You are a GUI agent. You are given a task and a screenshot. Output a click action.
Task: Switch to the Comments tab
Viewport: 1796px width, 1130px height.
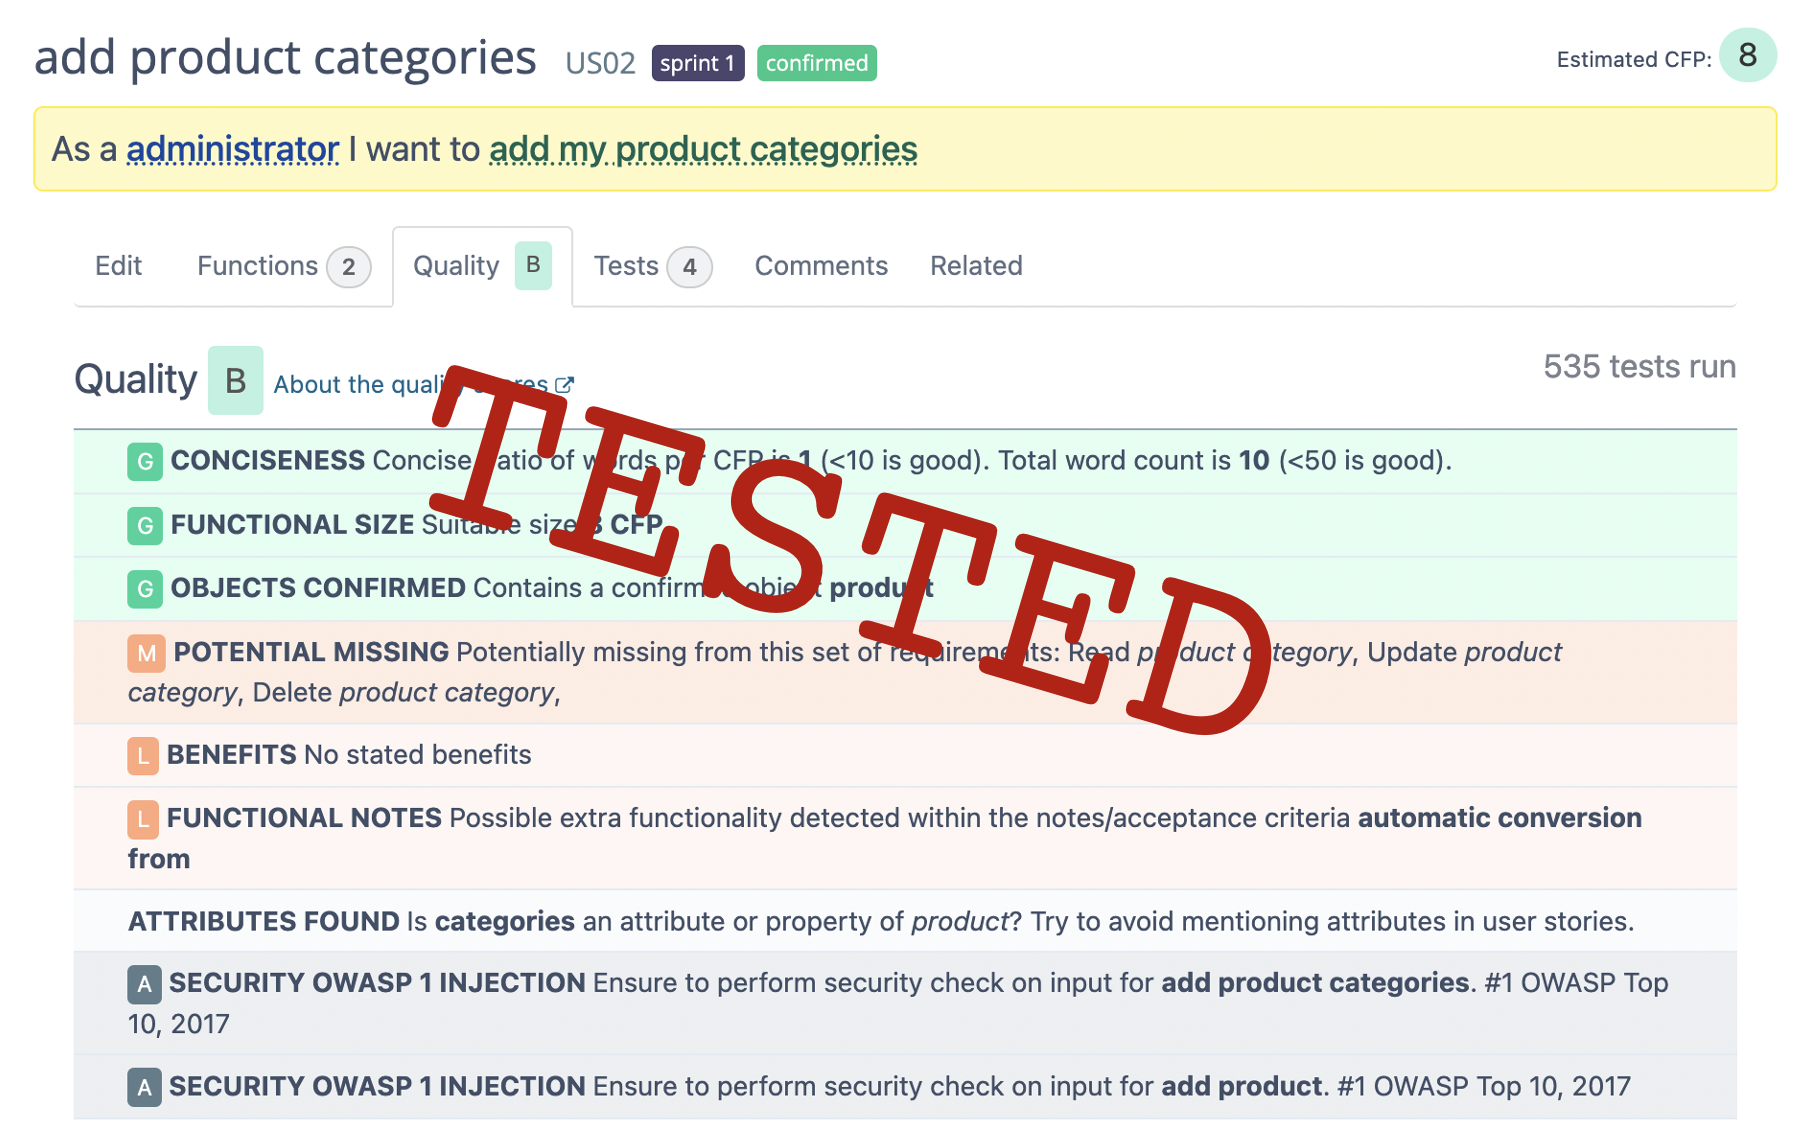pyautogui.click(x=820, y=266)
